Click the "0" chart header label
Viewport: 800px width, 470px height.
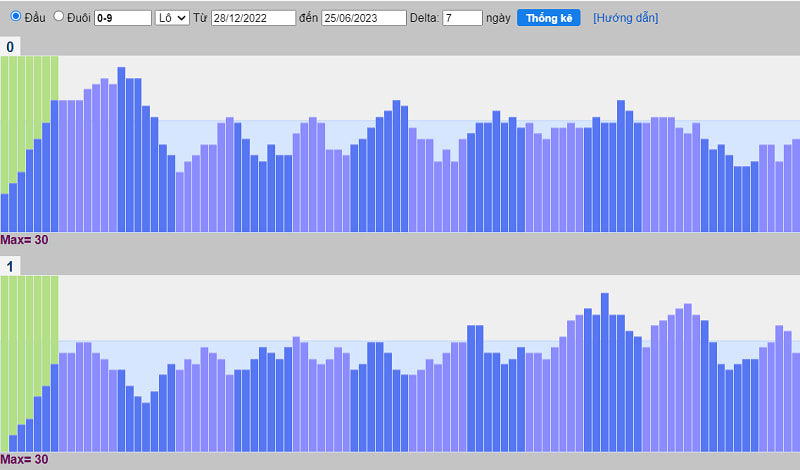click(10, 47)
